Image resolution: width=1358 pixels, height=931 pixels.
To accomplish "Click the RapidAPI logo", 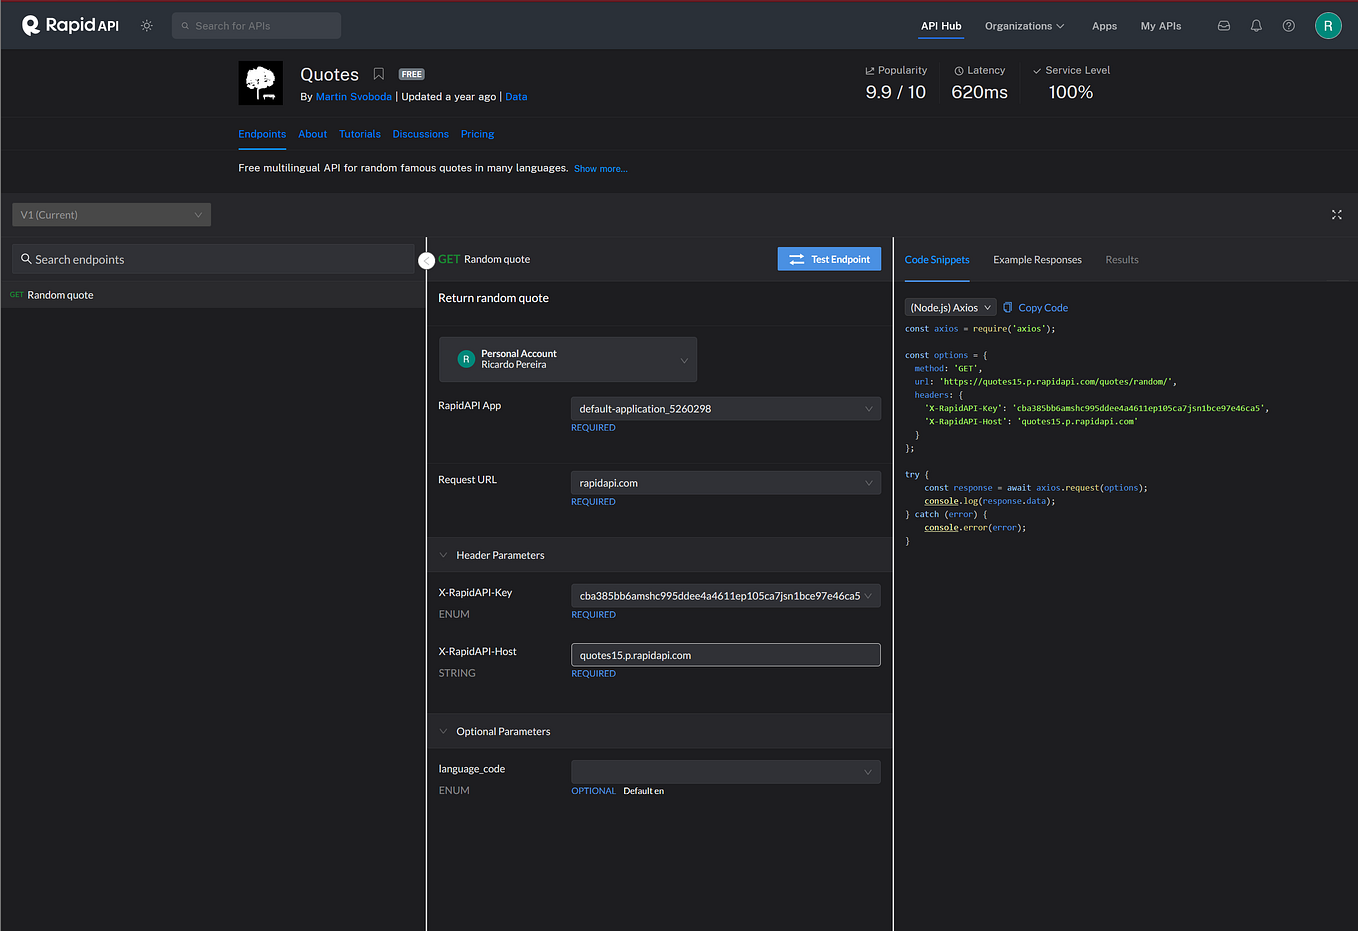I will [70, 25].
